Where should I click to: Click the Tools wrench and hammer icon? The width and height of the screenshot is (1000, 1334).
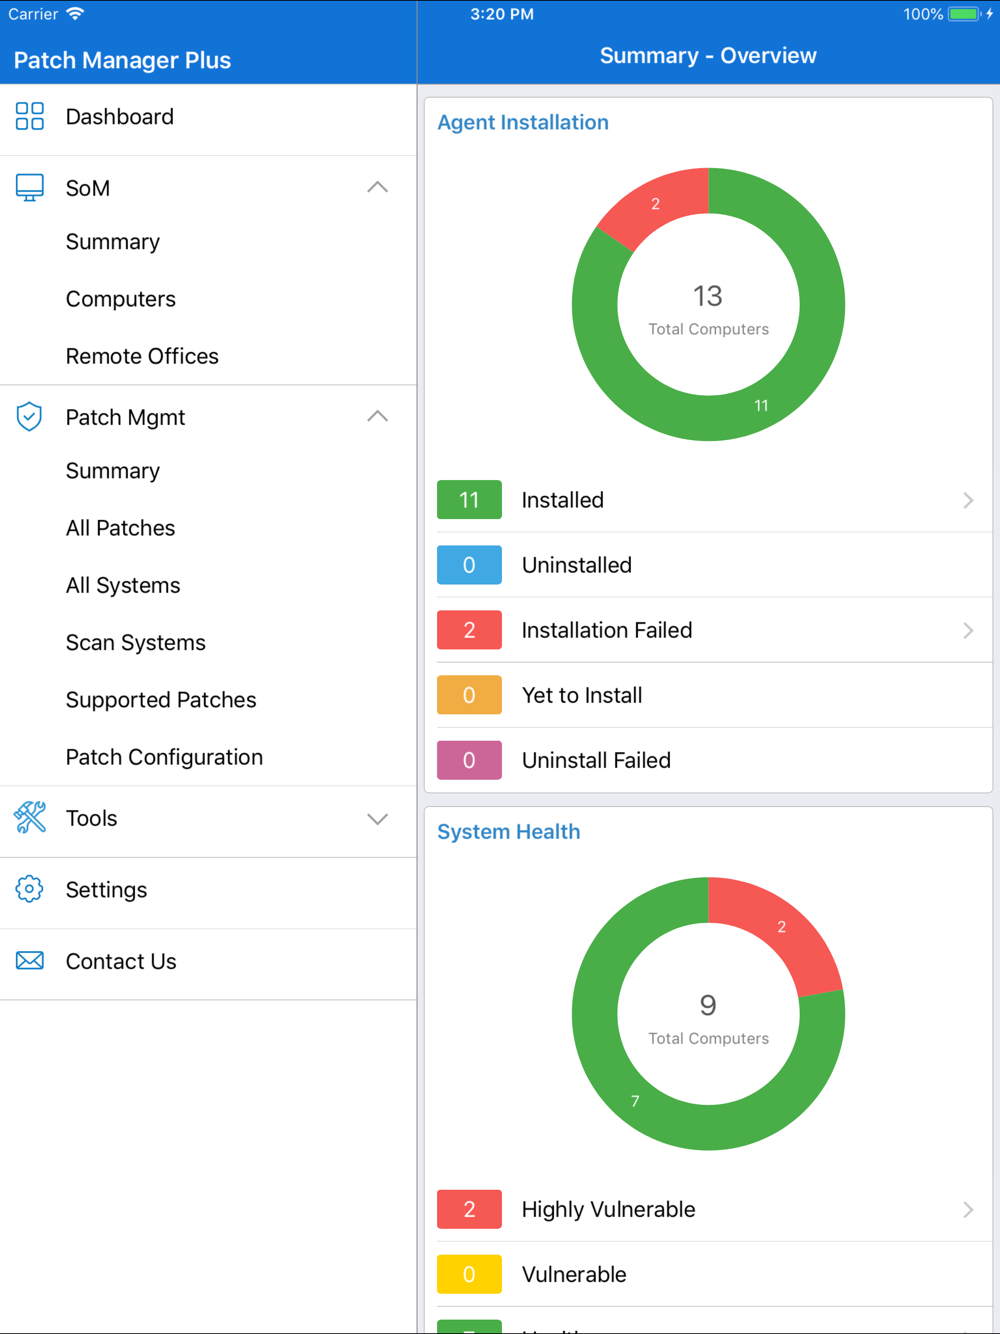[30, 818]
